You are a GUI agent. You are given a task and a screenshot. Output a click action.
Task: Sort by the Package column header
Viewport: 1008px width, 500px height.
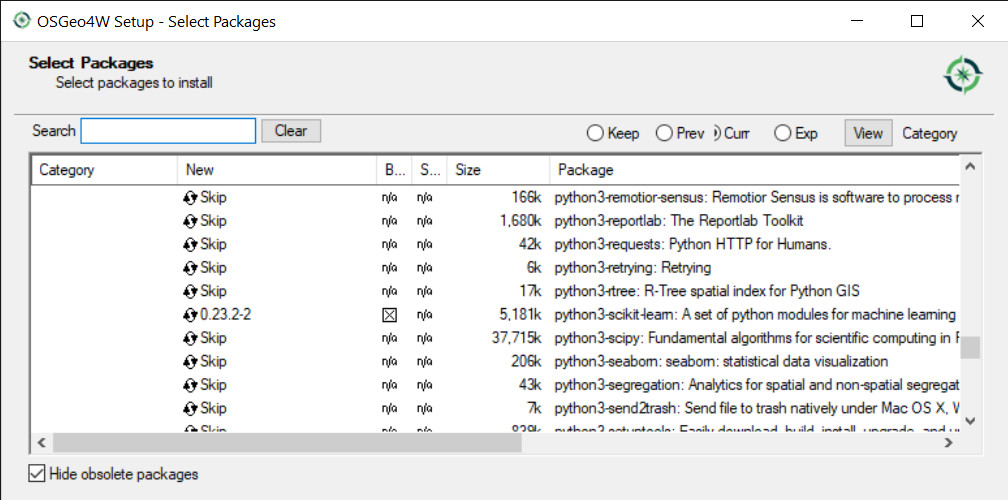tap(755, 170)
